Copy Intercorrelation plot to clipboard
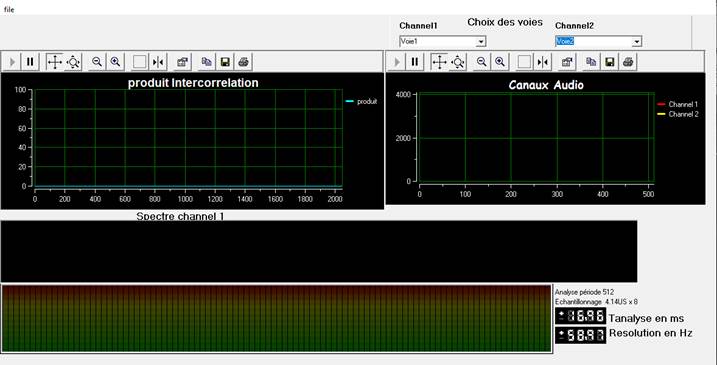 click(x=207, y=62)
